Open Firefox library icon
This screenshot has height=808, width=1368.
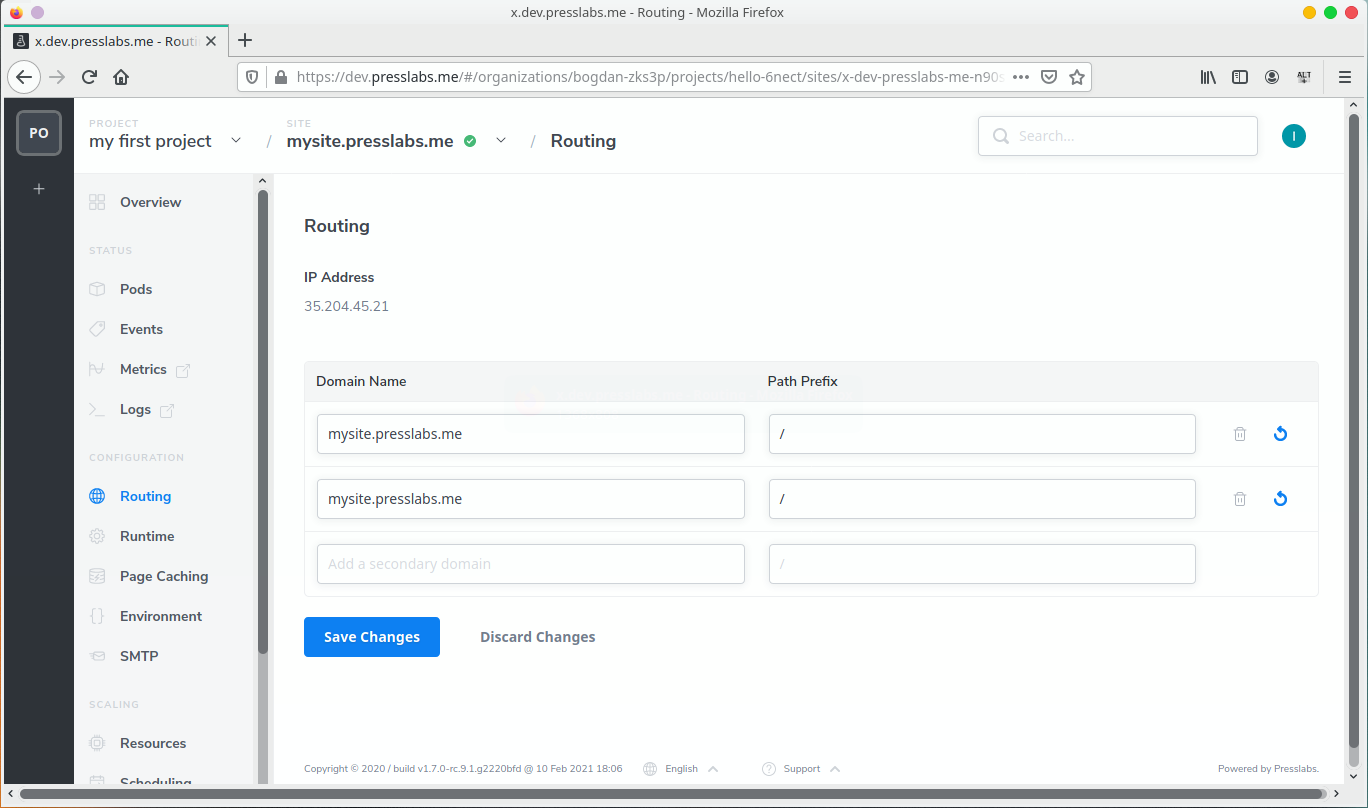click(1208, 77)
